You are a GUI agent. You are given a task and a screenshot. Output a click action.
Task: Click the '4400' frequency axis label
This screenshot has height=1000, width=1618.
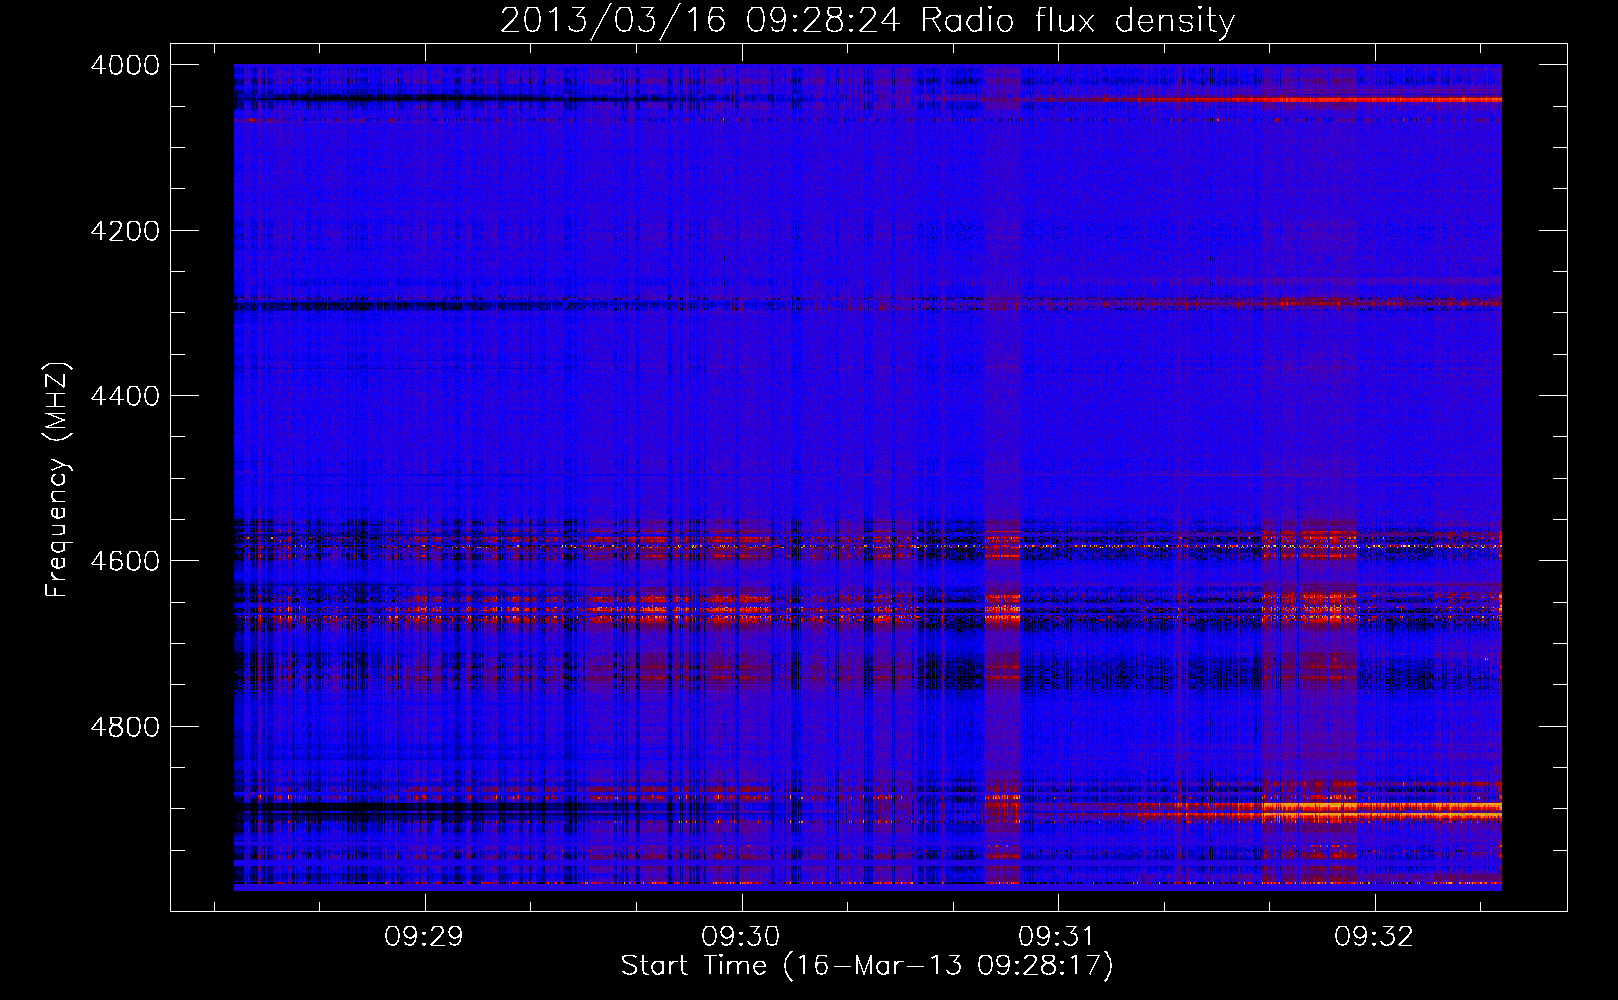click(125, 396)
